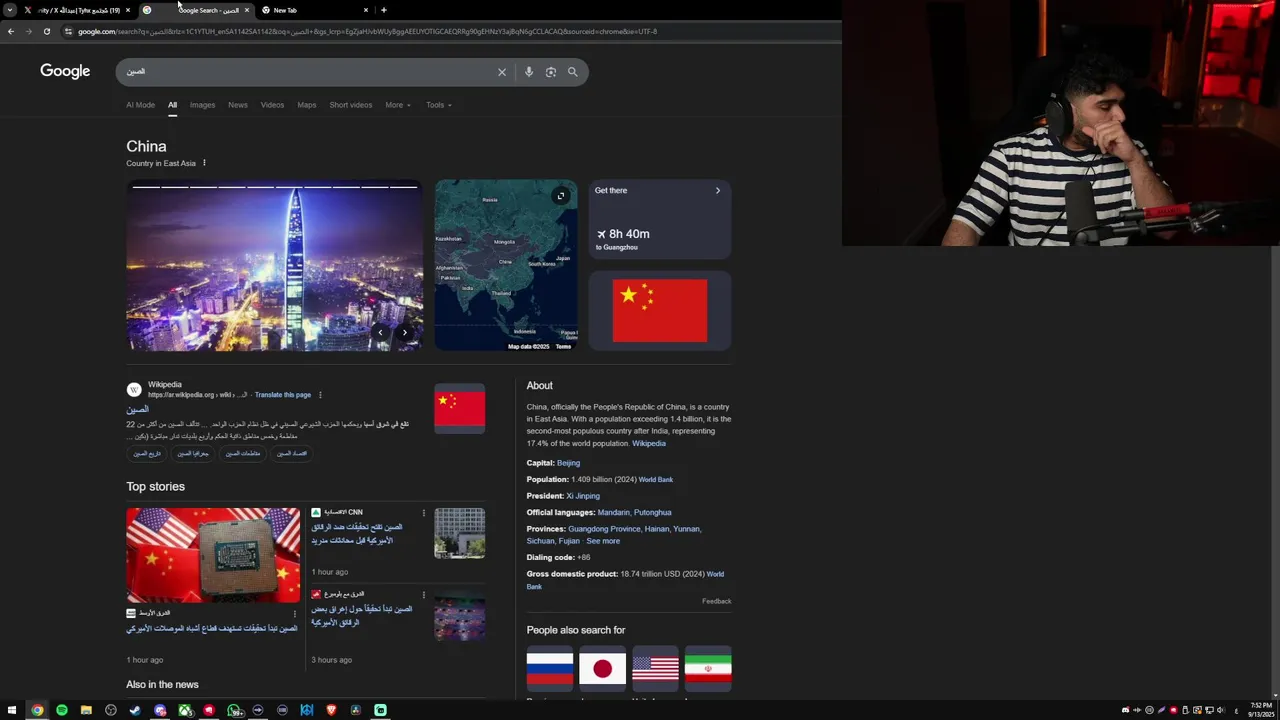Show next China photo in carousel
The image size is (1280, 720).
point(404,333)
